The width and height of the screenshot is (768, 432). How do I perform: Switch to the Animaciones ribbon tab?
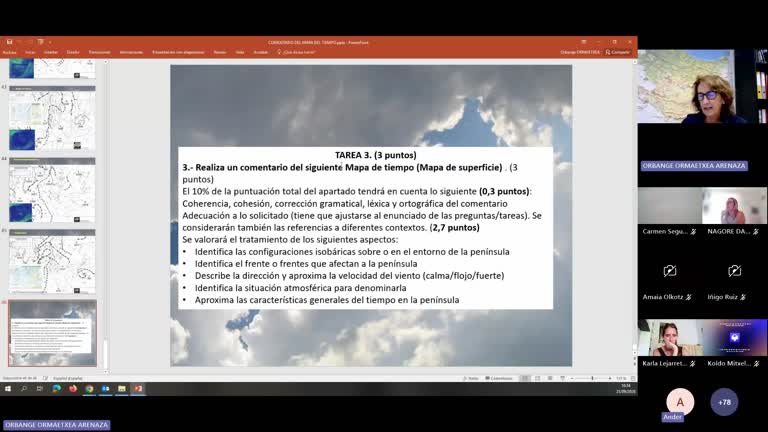click(x=131, y=52)
